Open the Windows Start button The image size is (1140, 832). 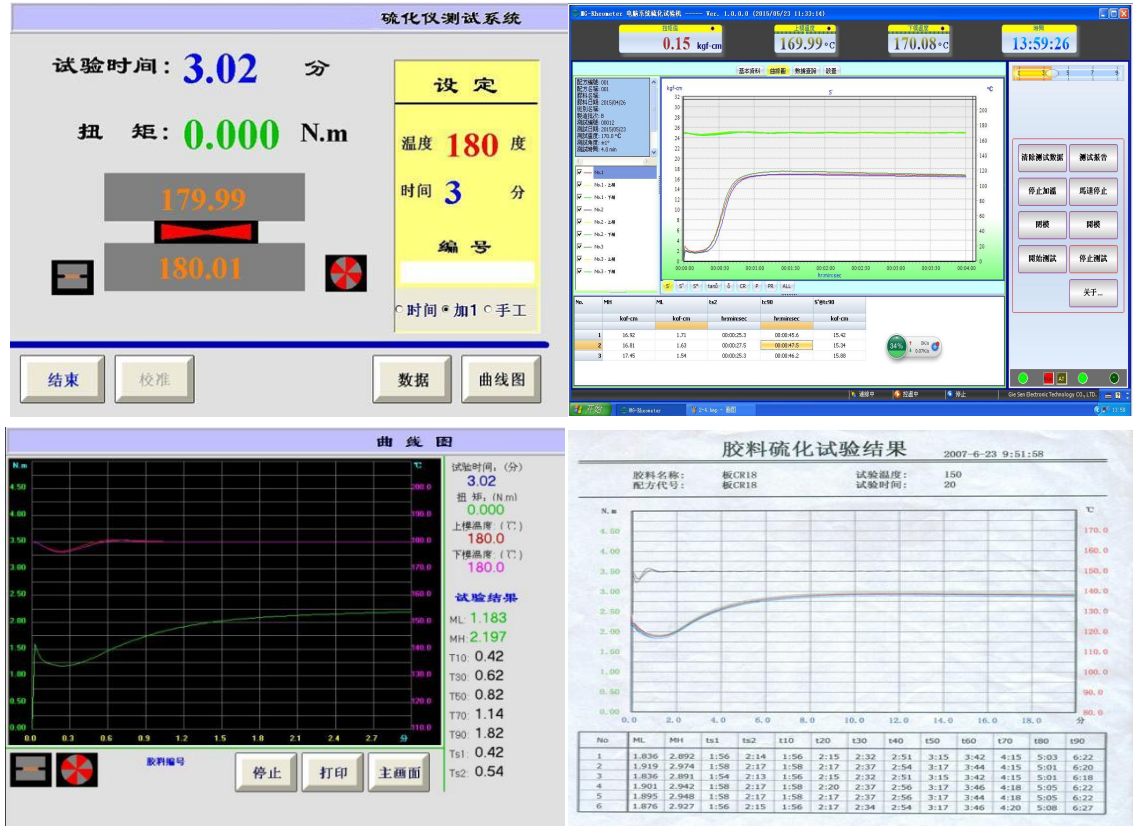(588, 410)
